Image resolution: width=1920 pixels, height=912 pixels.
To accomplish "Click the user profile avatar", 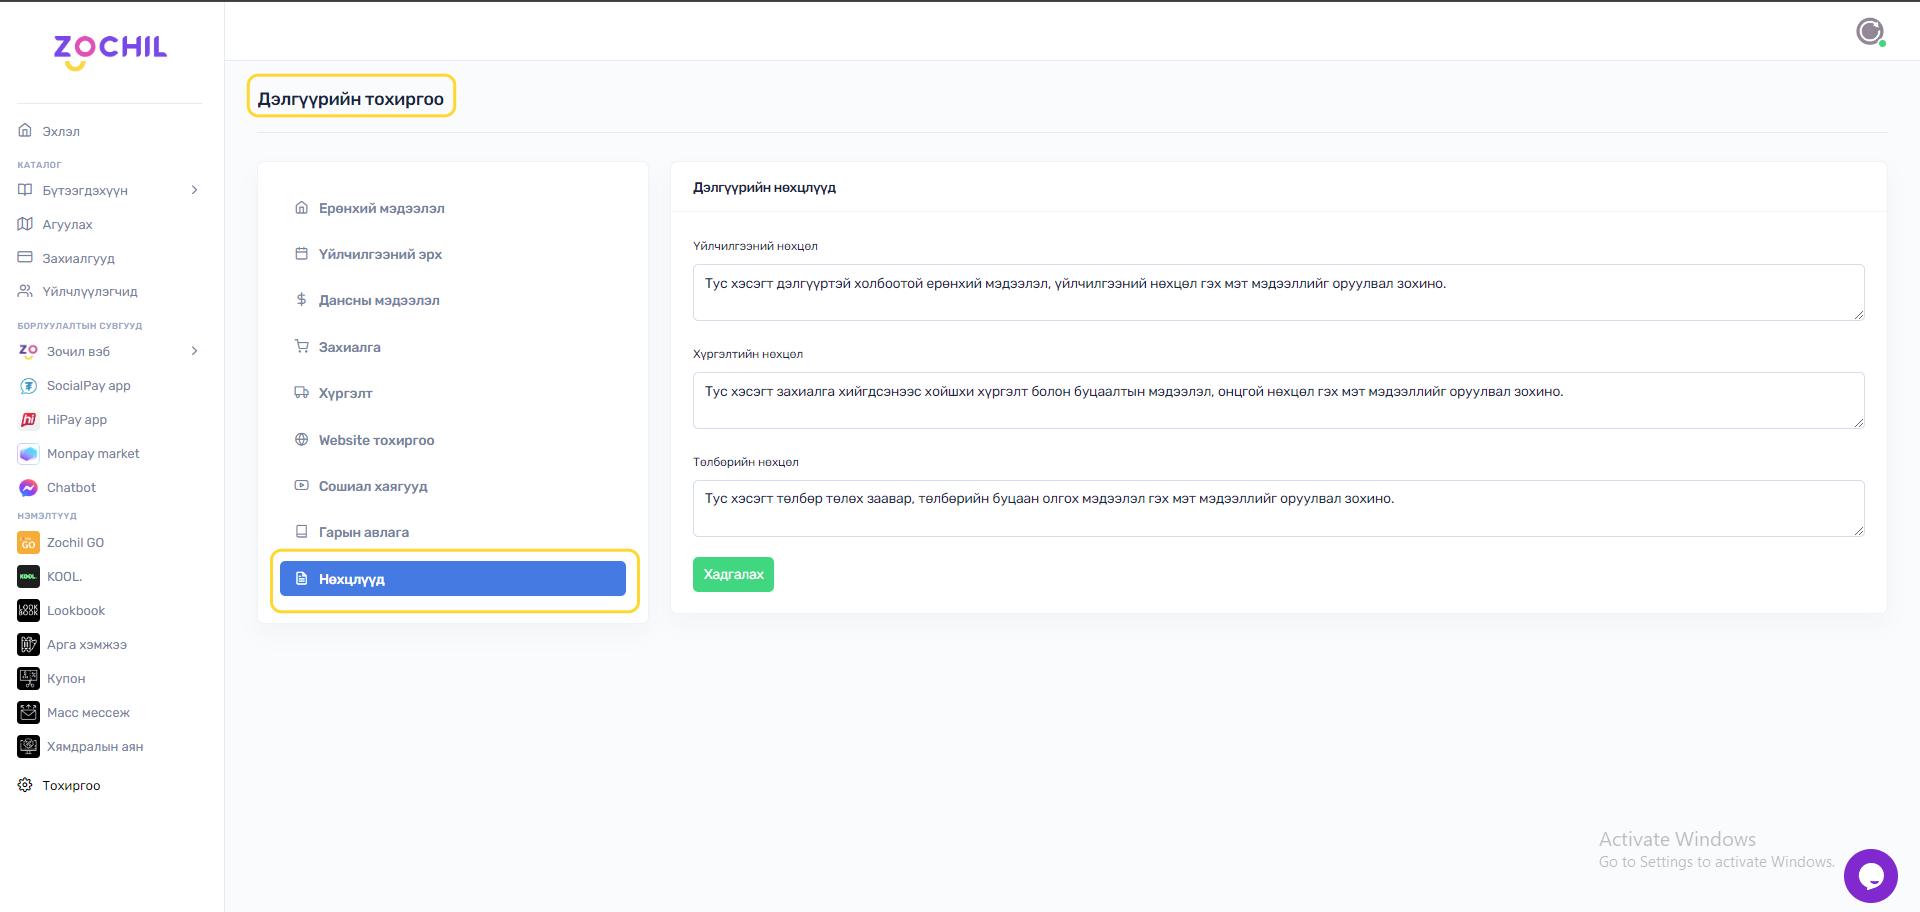I will click(x=1870, y=32).
